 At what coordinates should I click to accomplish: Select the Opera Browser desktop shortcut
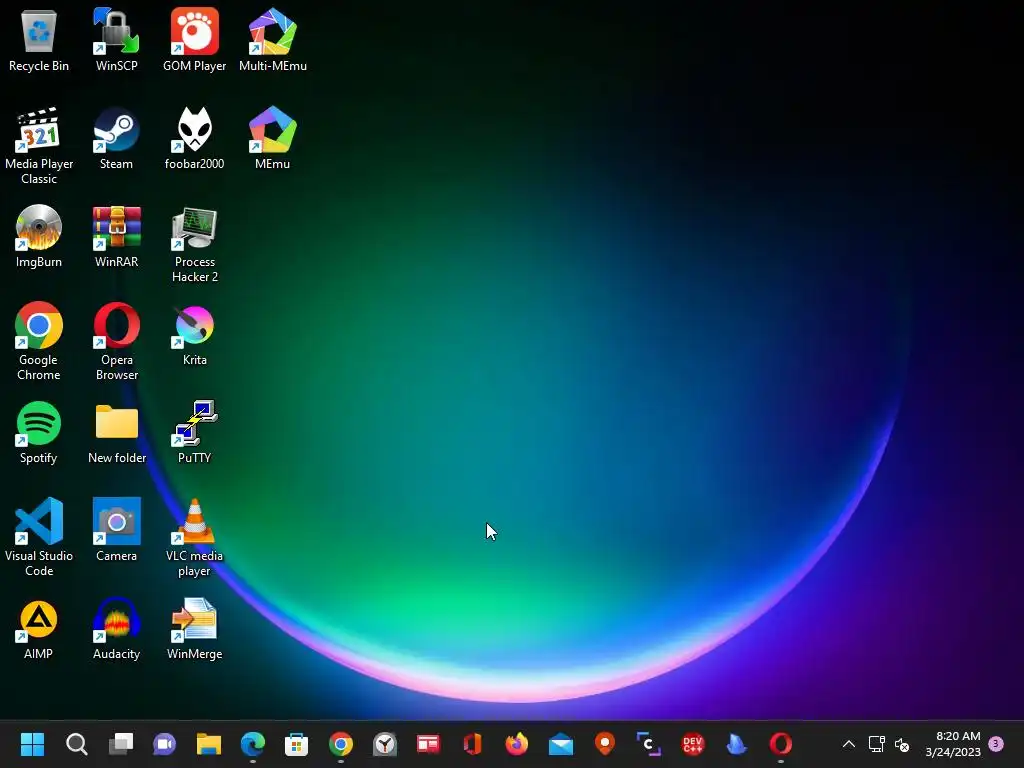tap(116, 341)
